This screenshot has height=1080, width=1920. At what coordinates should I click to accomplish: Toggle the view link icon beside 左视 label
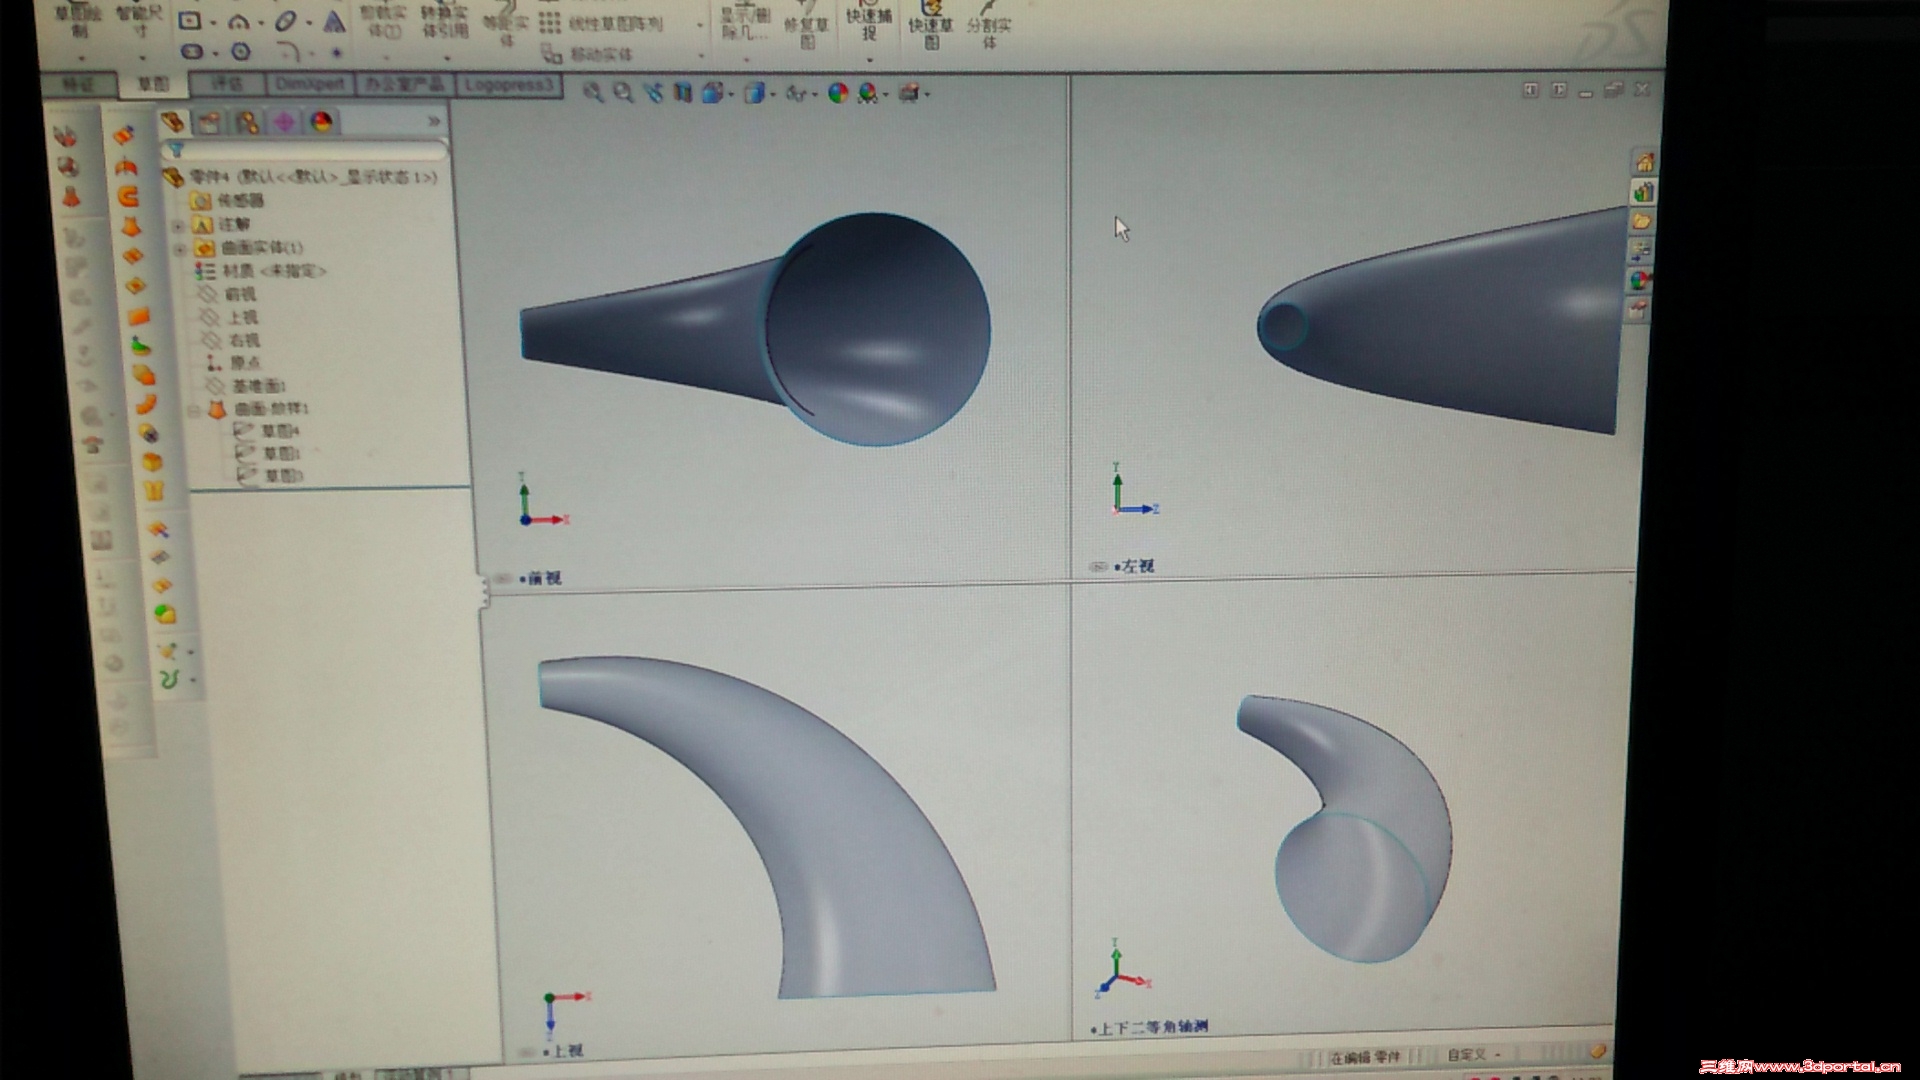[1098, 567]
